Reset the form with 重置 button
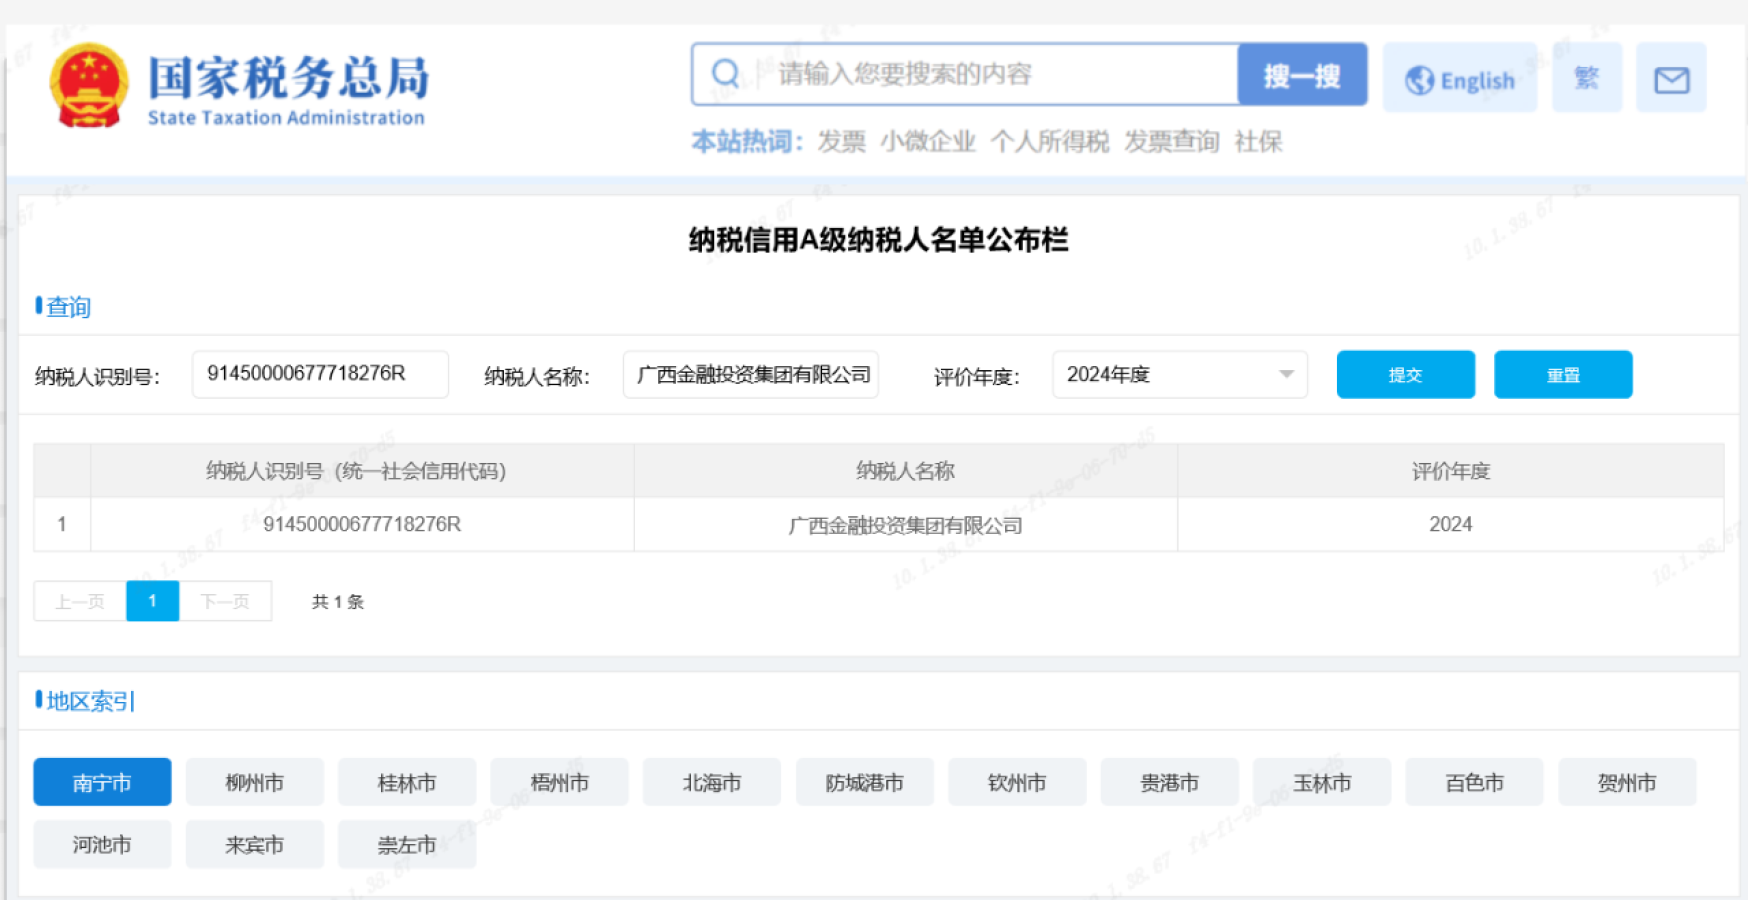This screenshot has height=900, width=1748. [x=1562, y=375]
